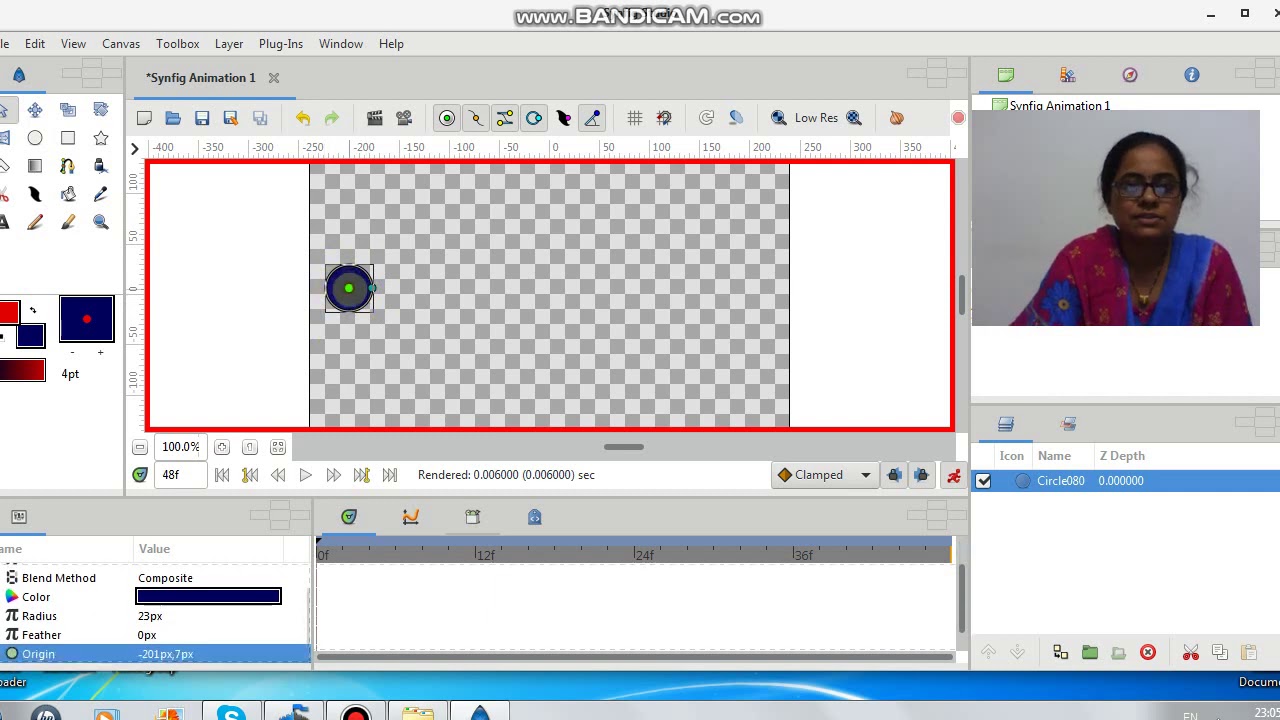Toggle angle handles display

592,118
